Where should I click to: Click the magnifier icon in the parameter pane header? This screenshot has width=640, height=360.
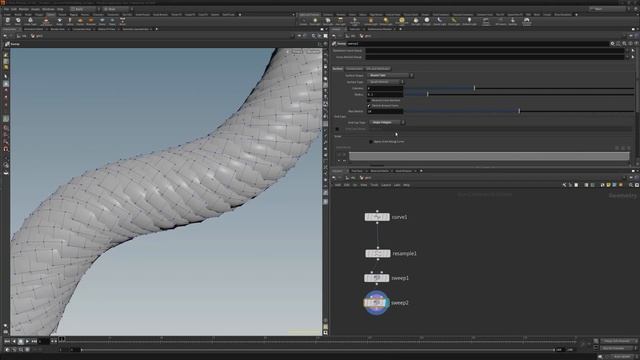[x=624, y=43]
